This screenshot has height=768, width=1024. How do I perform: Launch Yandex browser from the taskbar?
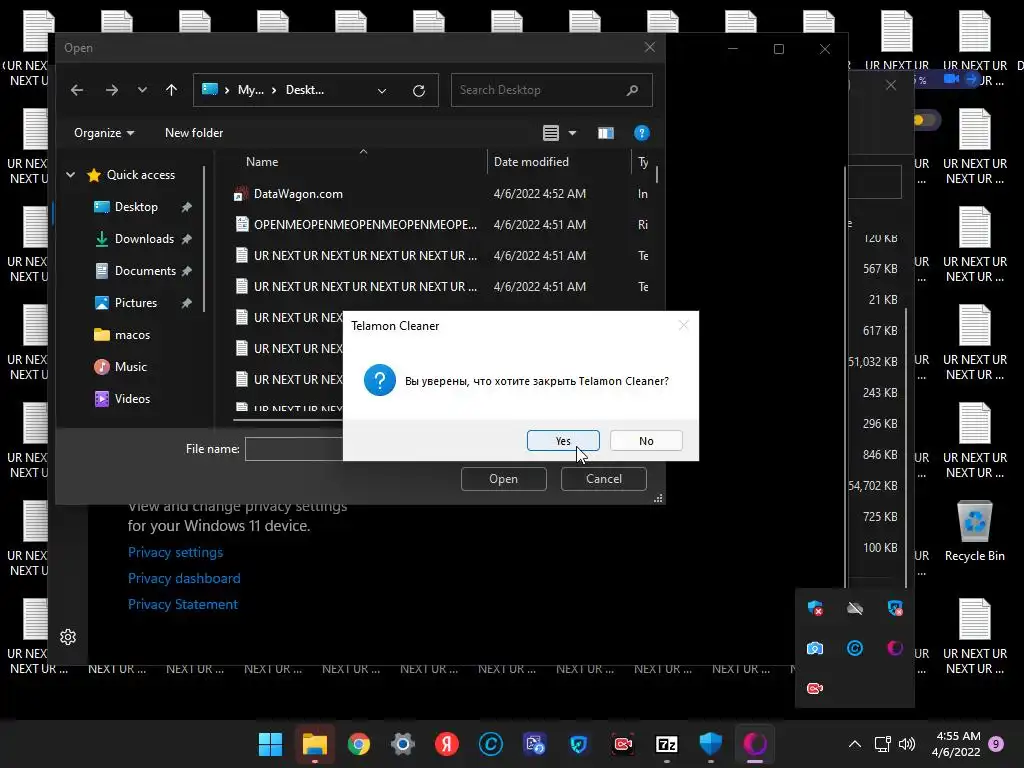(447, 744)
